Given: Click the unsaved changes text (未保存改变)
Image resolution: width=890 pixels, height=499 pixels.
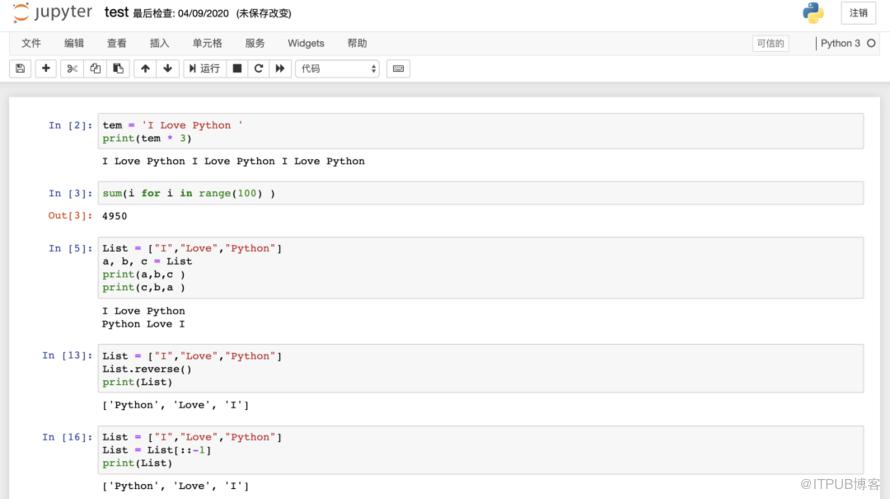Looking at the screenshot, I should [264, 13].
